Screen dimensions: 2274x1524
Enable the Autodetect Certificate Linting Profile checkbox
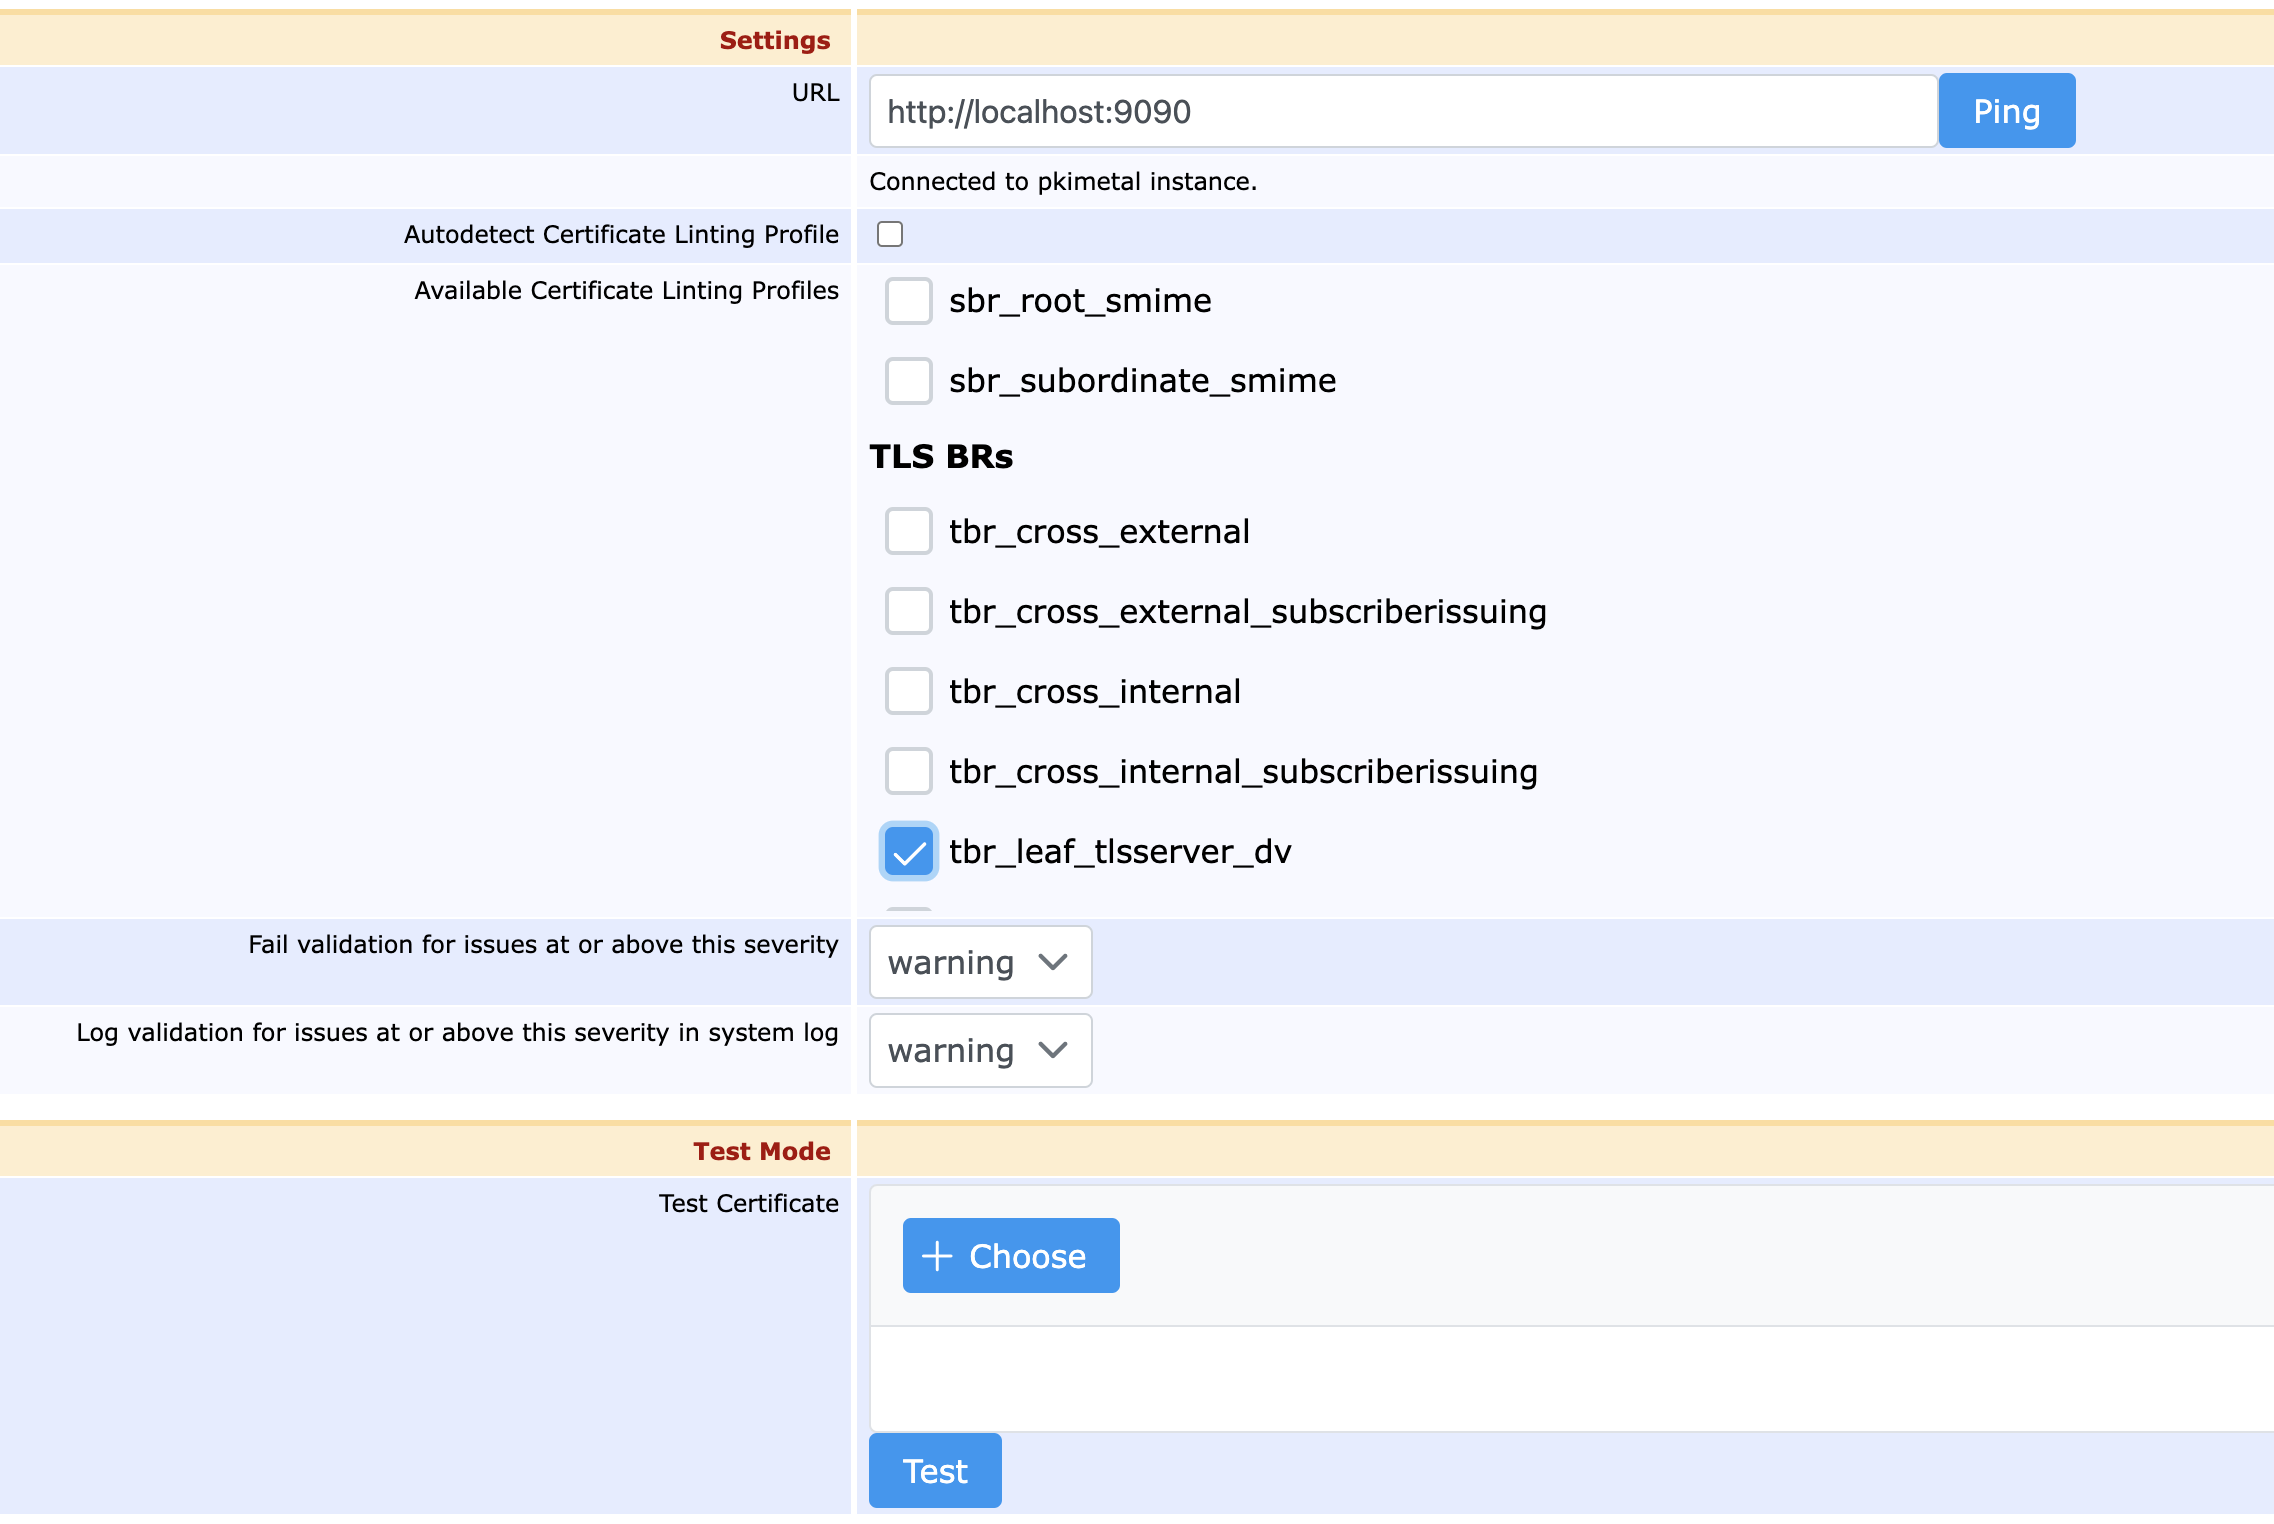[888, 233]
